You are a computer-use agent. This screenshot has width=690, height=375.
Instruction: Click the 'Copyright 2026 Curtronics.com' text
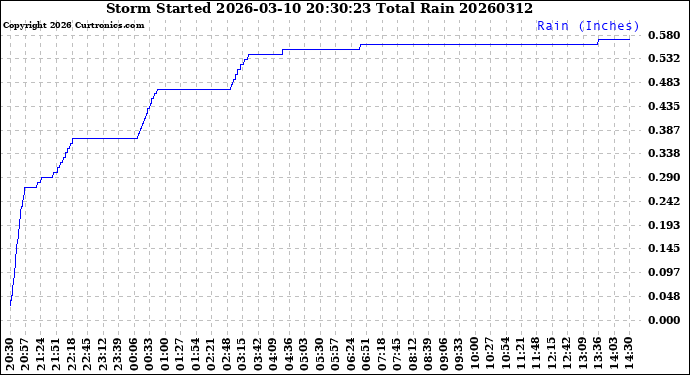73,25
